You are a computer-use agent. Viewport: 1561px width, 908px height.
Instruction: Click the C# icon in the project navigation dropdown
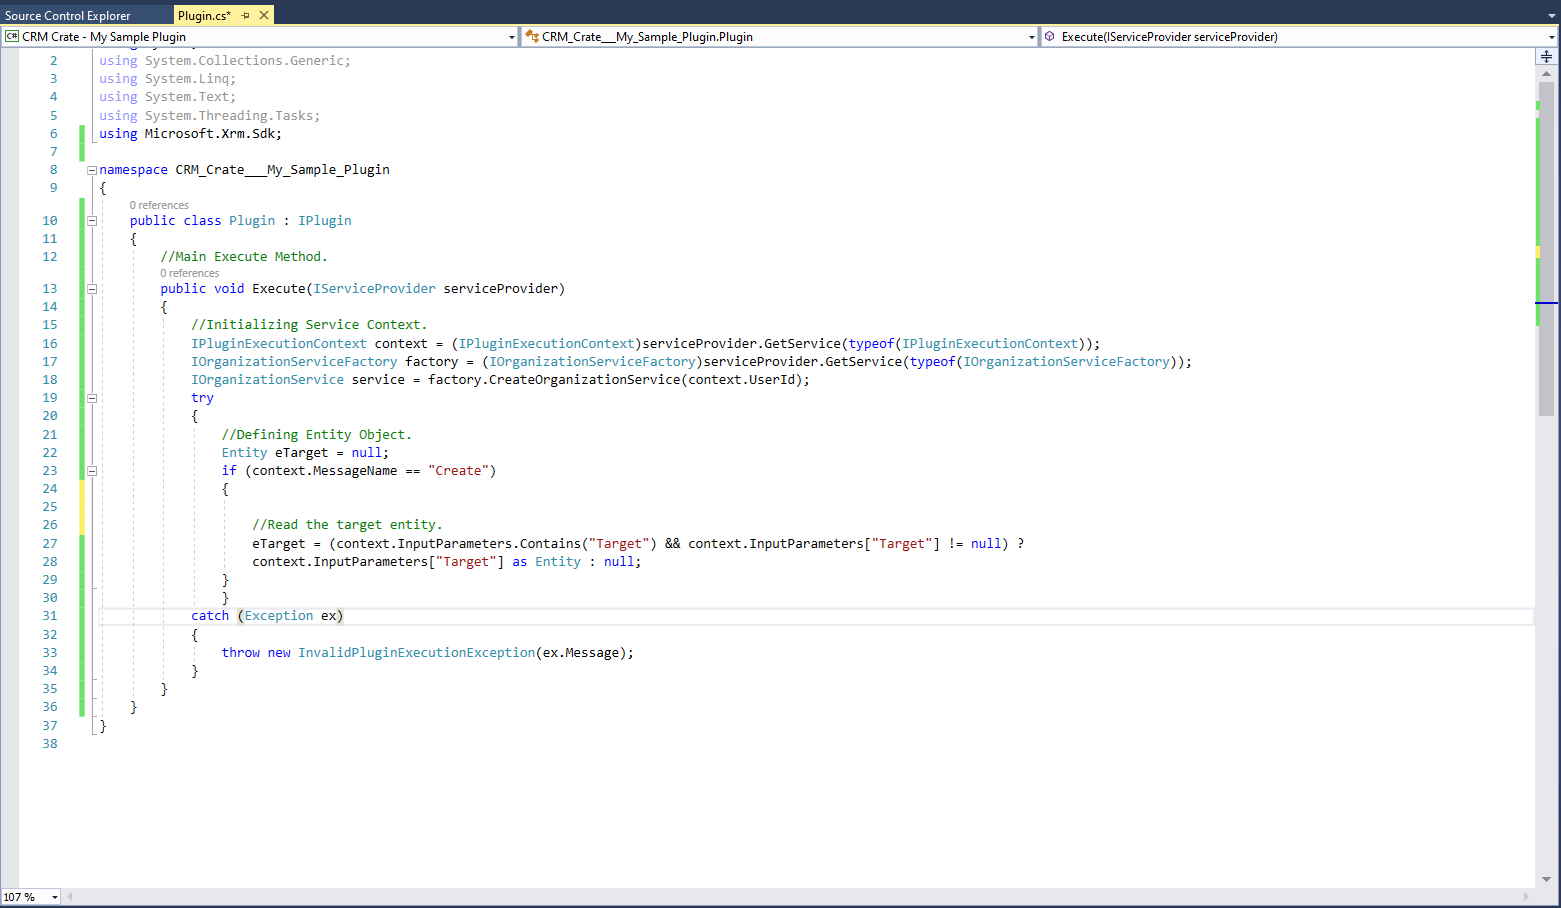pos(10,36)
